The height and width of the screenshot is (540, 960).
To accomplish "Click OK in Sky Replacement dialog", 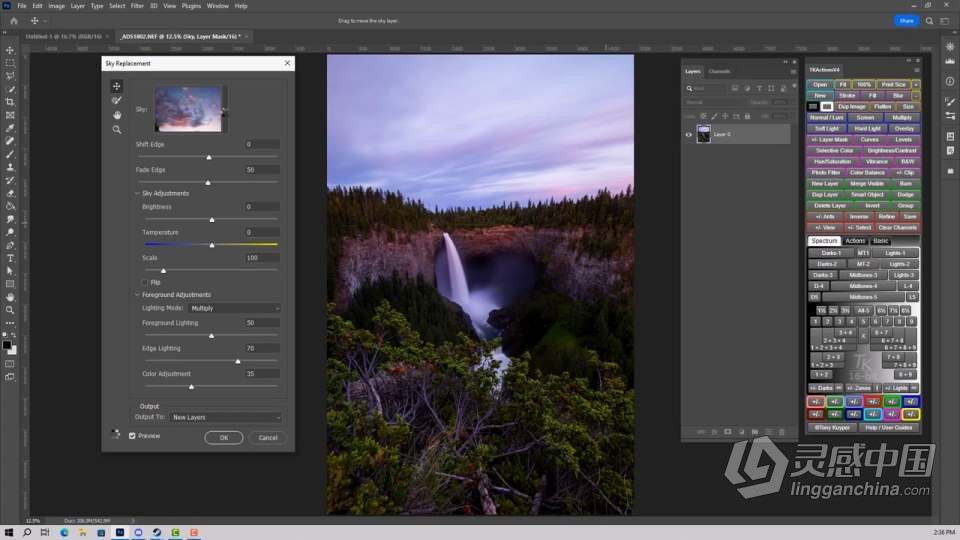I will pos(224,438).
